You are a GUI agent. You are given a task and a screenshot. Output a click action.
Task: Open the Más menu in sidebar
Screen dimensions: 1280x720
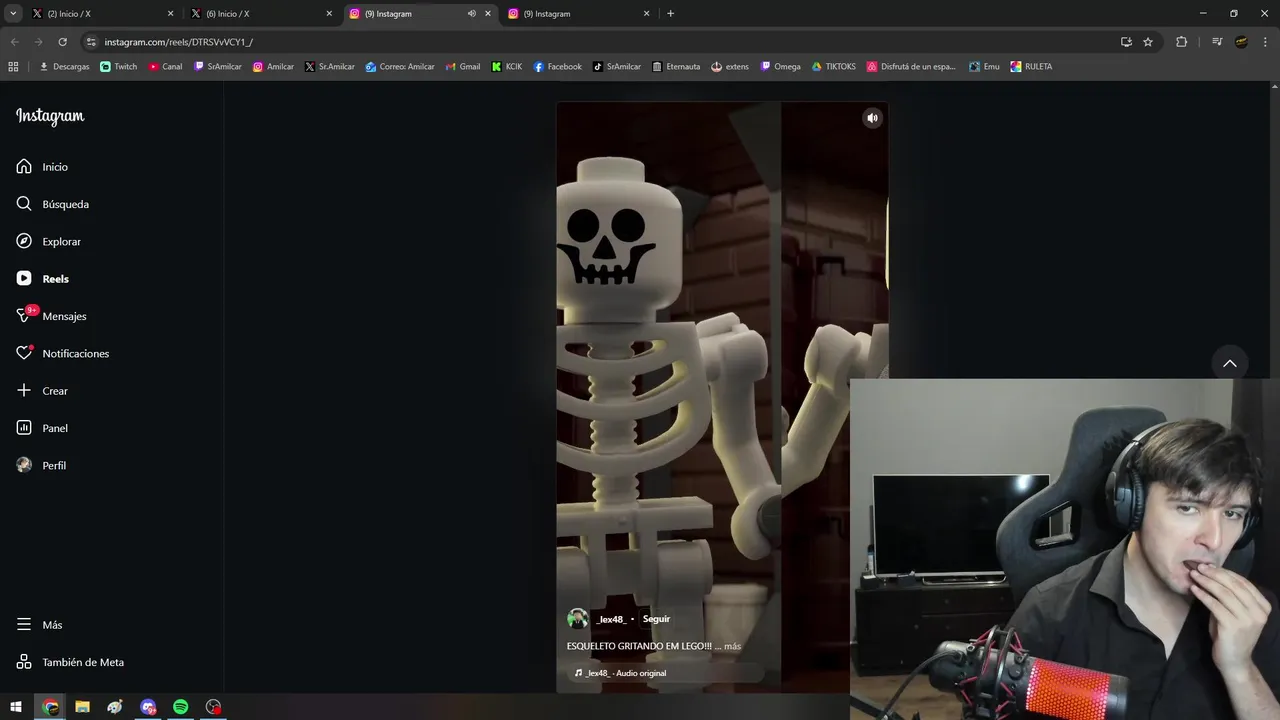coord(39,625)
